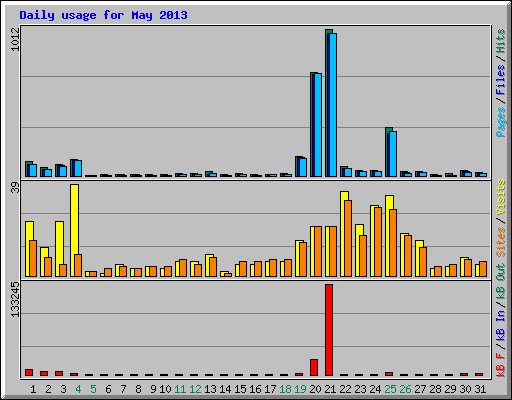Select day 16 on the x-axis
Image resolution: width=512 pixels, height=400 pixels.
[255, 389]
